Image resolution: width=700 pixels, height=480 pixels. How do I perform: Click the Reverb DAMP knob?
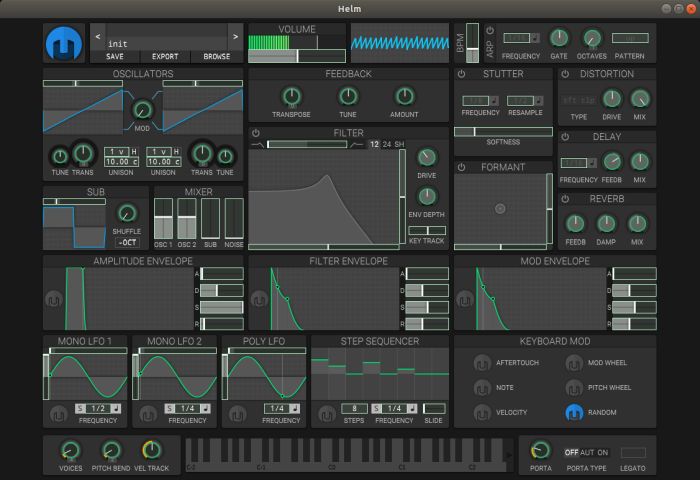606,224
